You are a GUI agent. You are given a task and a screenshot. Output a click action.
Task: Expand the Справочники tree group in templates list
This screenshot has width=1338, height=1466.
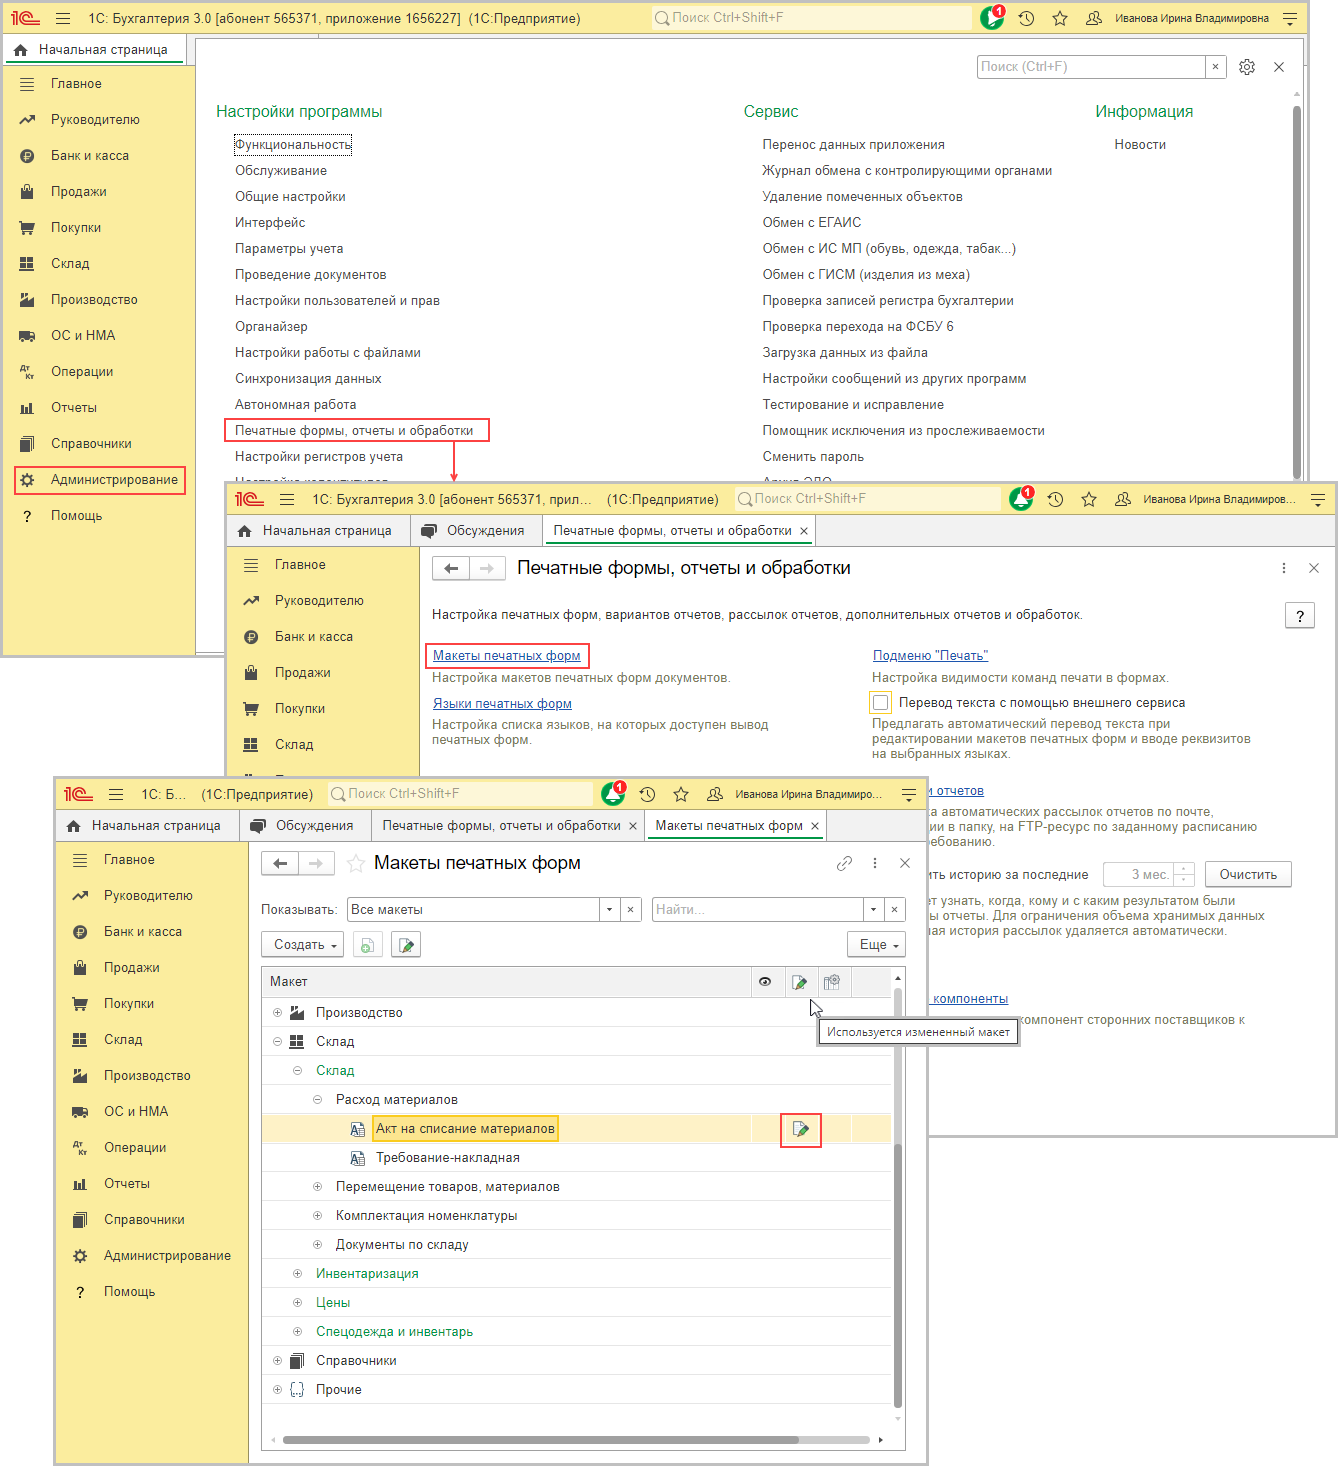(277, 1361)
